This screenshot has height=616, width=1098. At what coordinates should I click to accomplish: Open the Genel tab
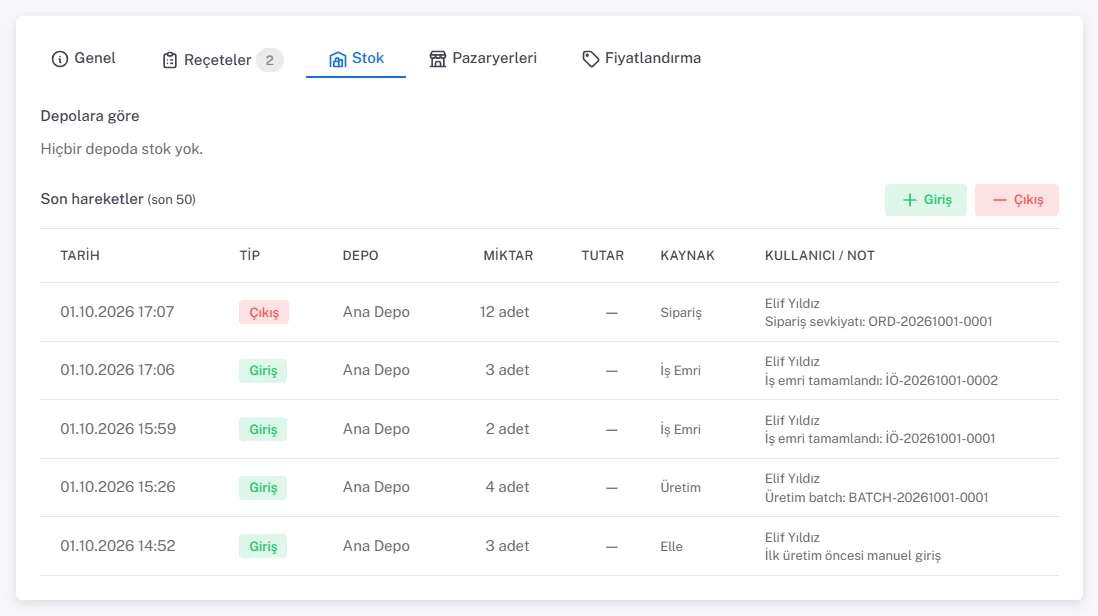click(x=83, y=59)
